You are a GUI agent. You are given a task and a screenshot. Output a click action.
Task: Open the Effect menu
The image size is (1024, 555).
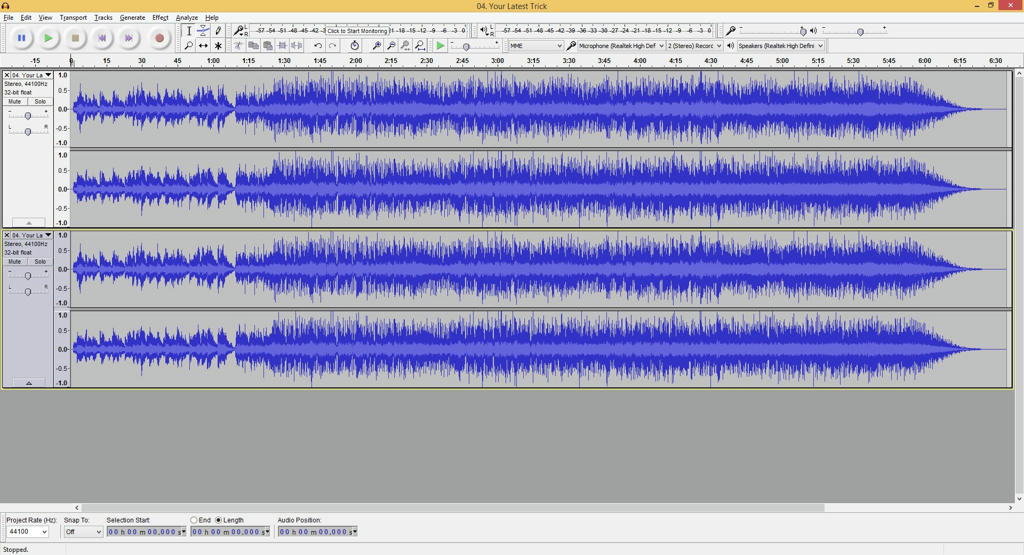point(160,17)
